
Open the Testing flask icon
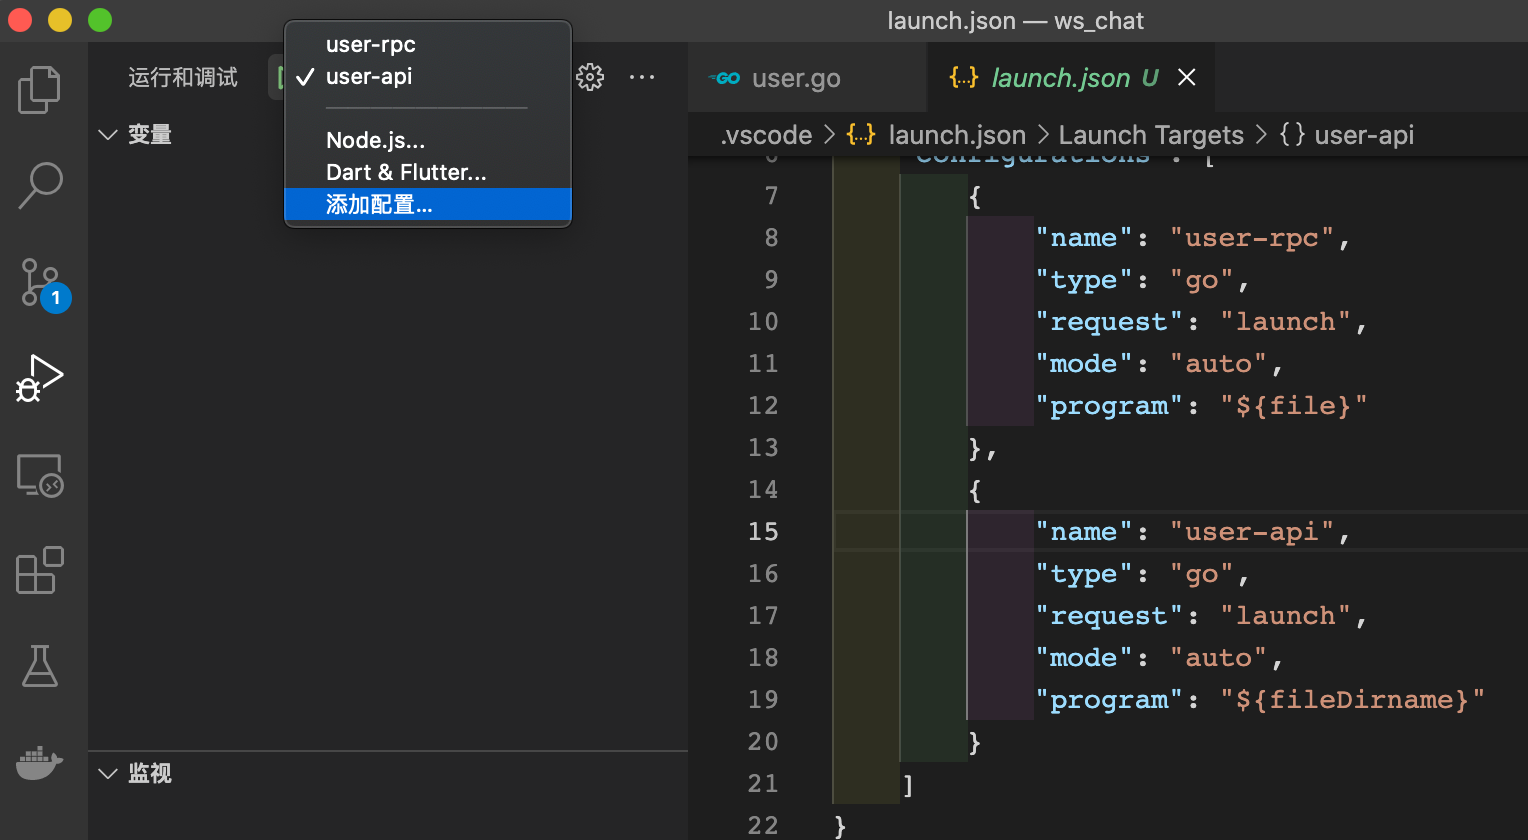point(40,666)
